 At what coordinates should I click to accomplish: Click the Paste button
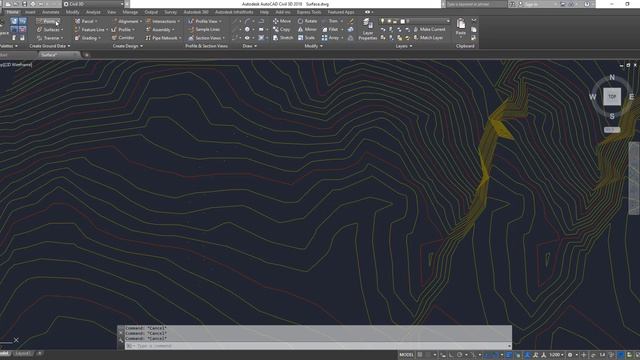pyautogui.click(x=461, y=27)
